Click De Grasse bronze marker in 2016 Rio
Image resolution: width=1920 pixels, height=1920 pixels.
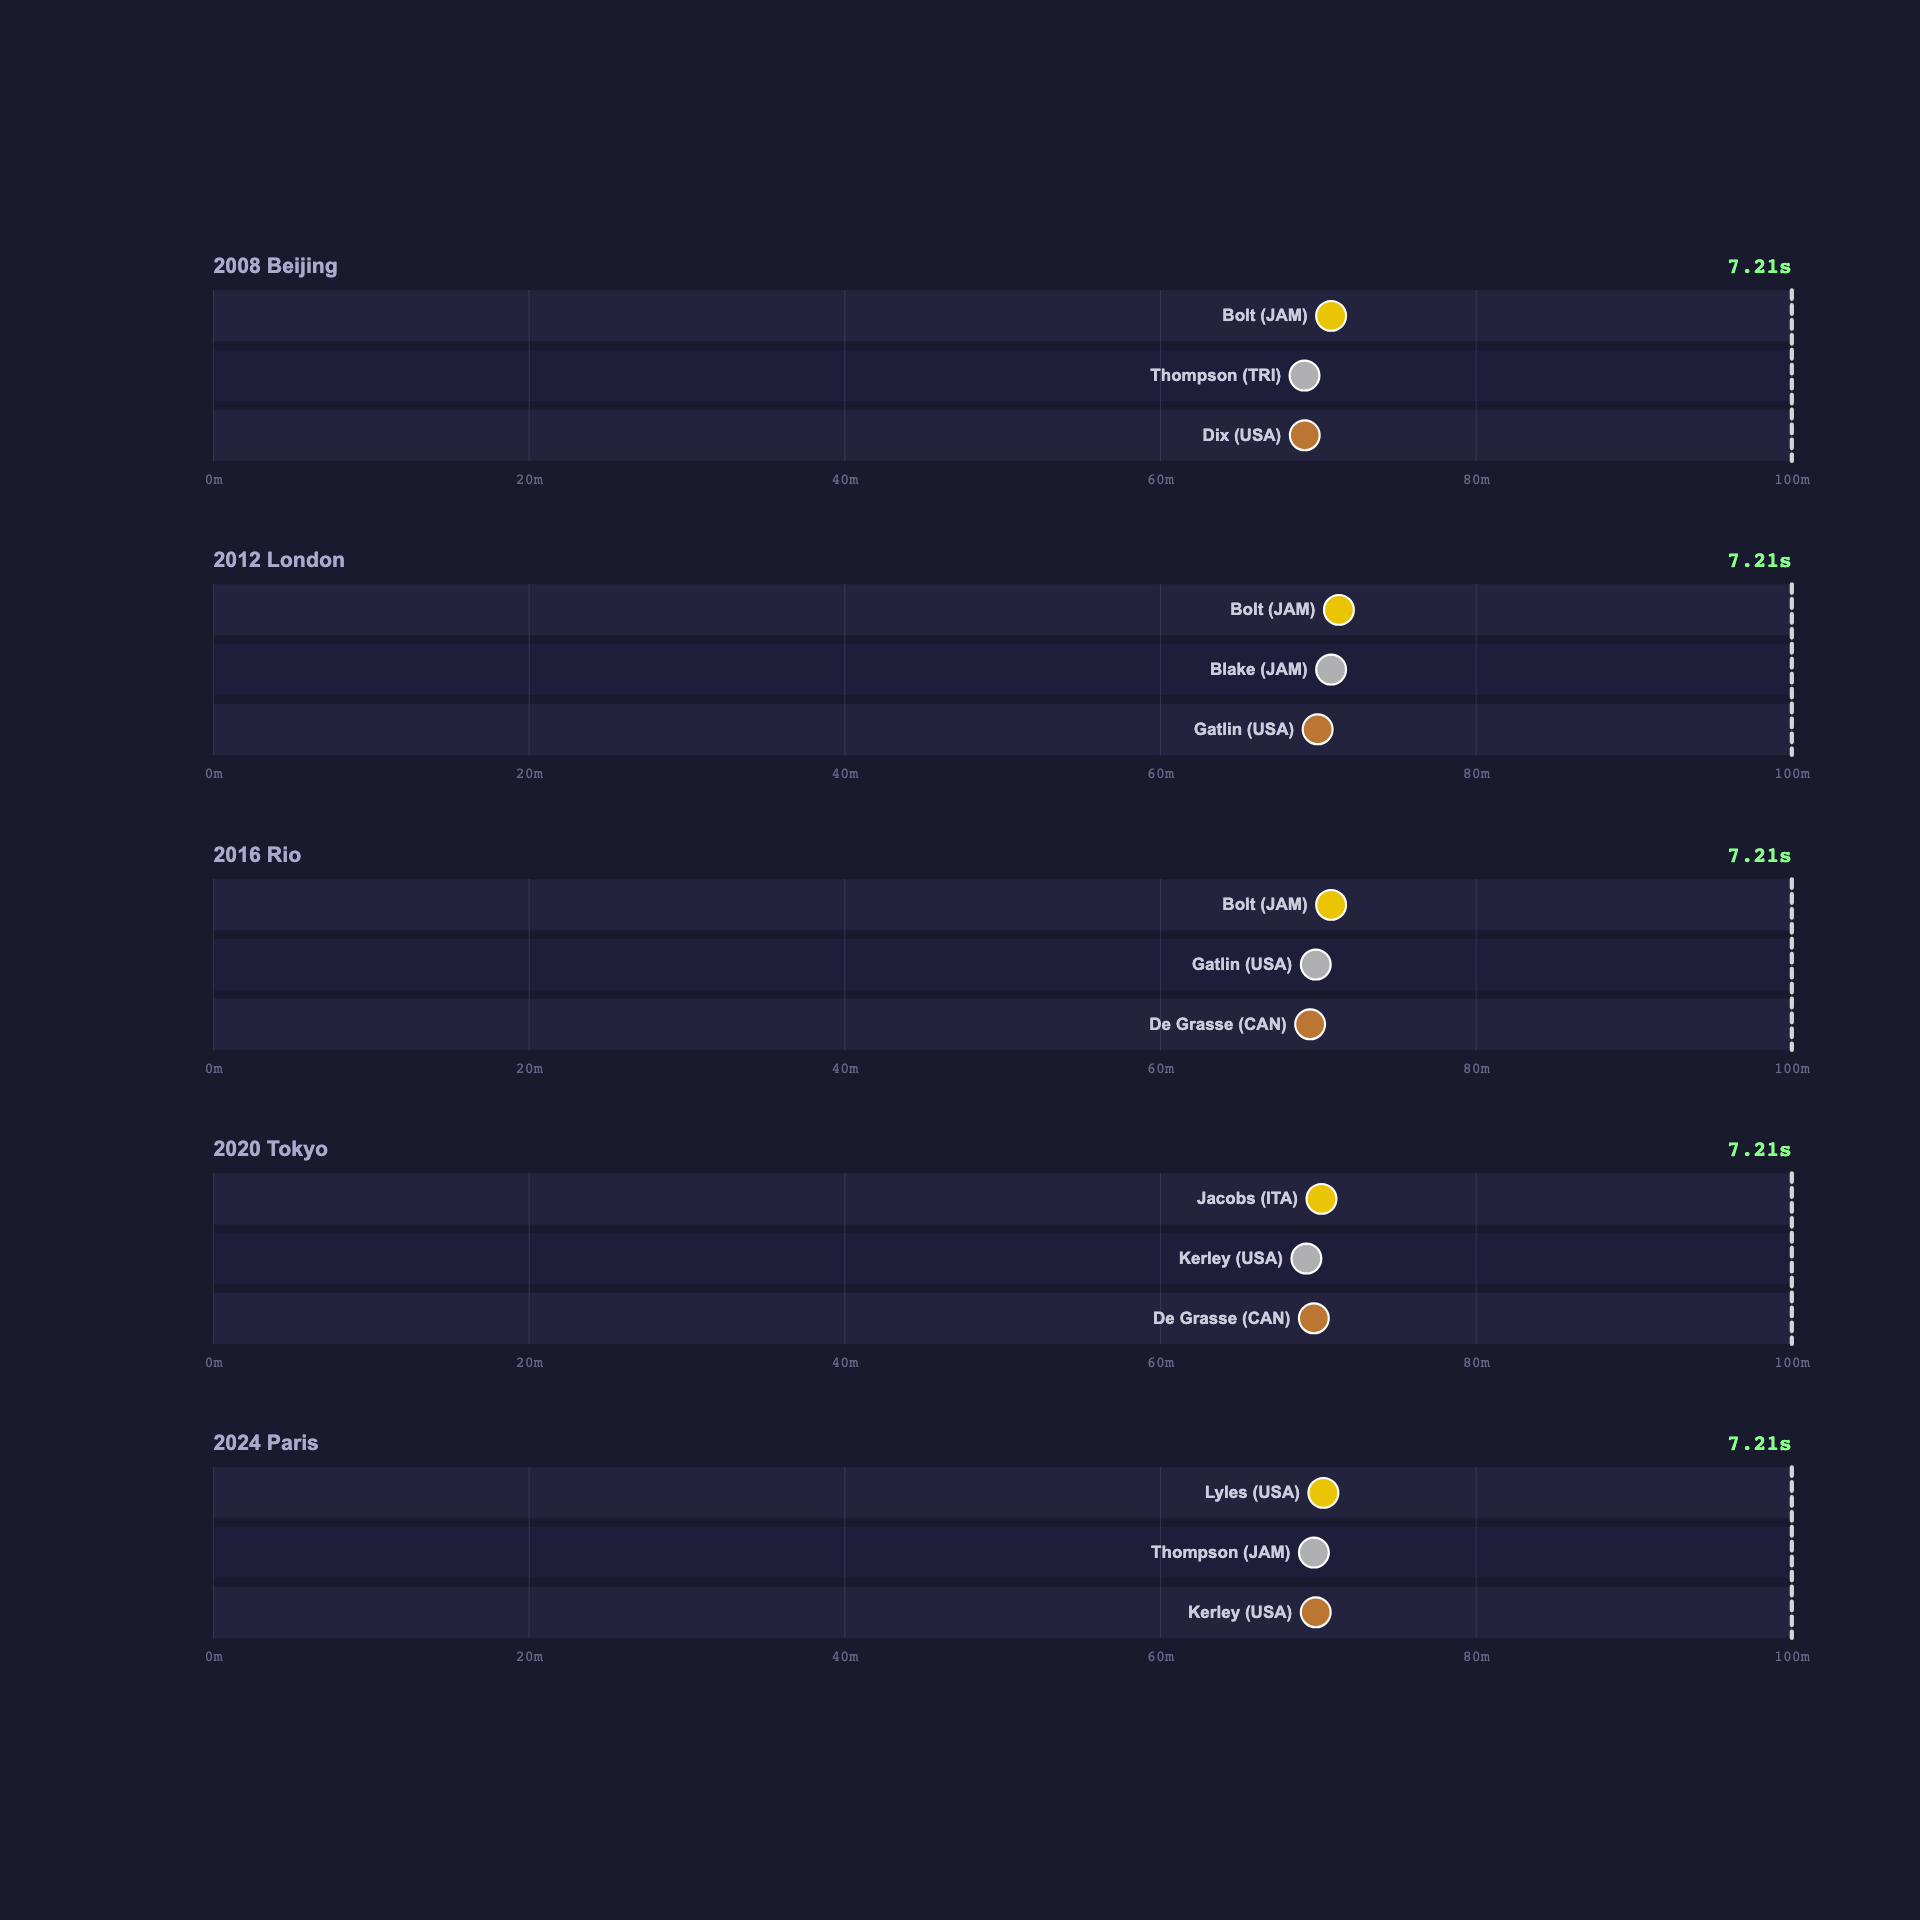pyautogui.click(x=1309, y=1025)
